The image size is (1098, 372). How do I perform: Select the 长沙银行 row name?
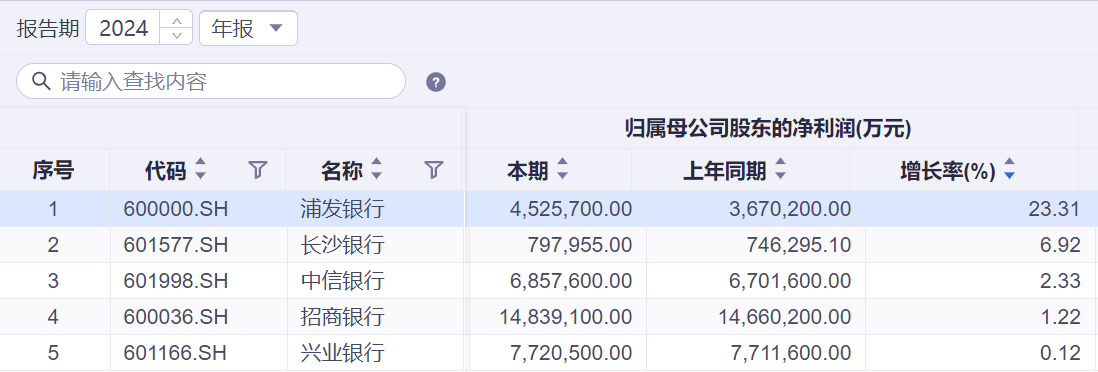tap(342, 244)
